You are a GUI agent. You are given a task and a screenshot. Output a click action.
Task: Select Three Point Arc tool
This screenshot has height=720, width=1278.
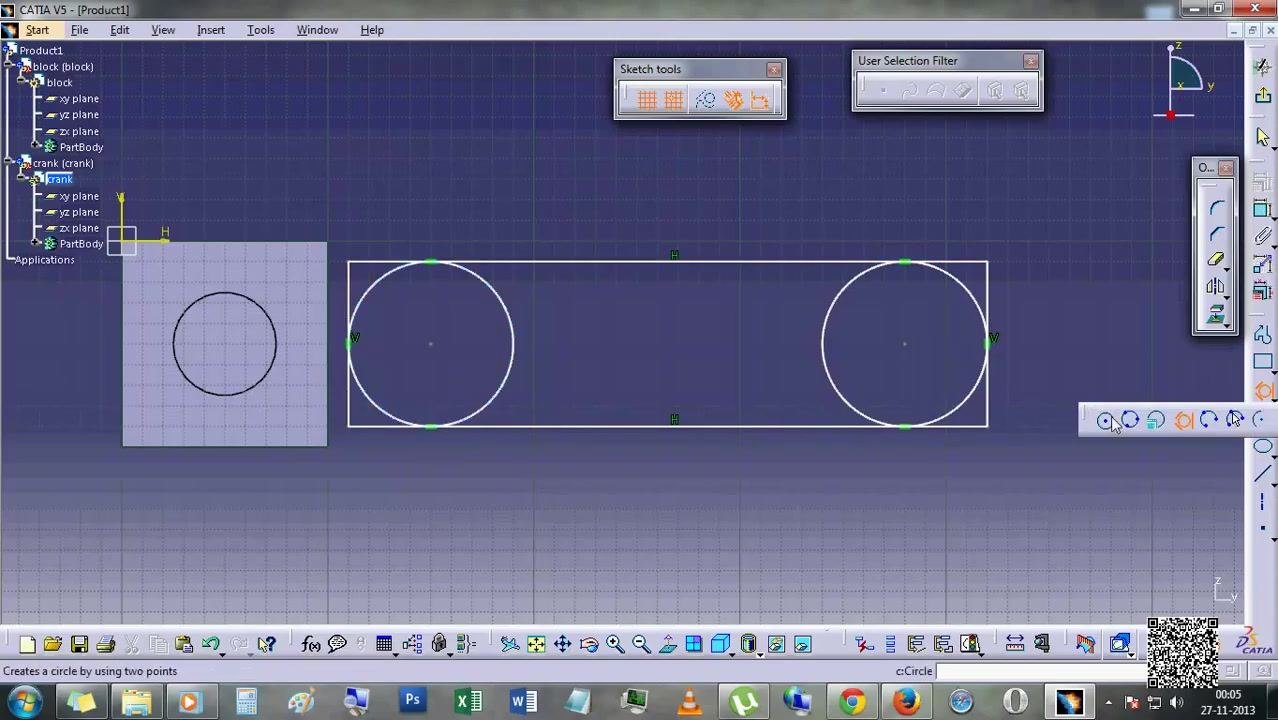point(1209,421)
